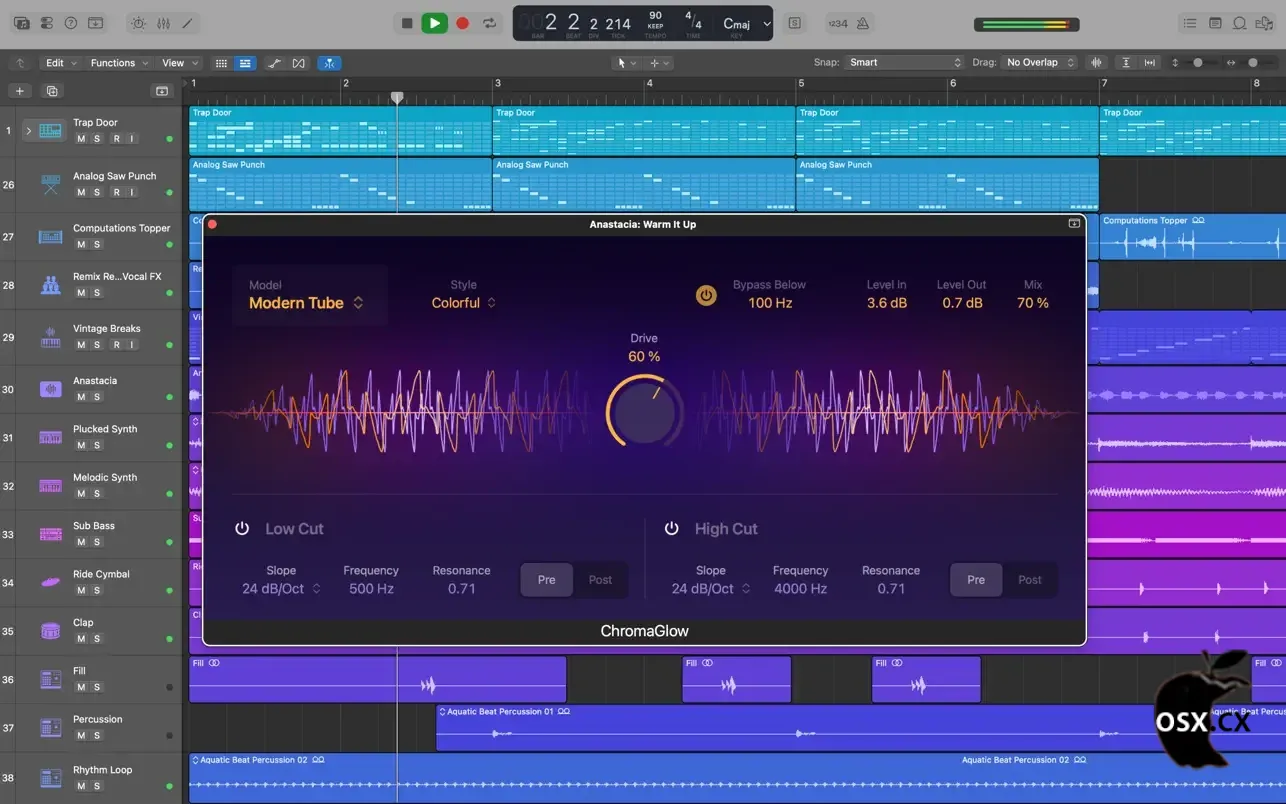Click the Stop transport button
Screen dimensions: 1286x804
click(406, 23)
